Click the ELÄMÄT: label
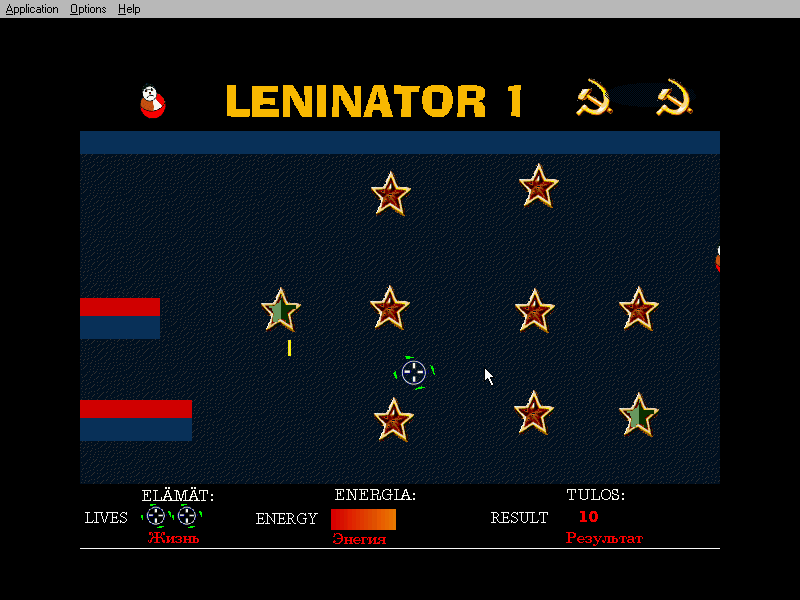The image size is (800, 600). click(178, 495)
